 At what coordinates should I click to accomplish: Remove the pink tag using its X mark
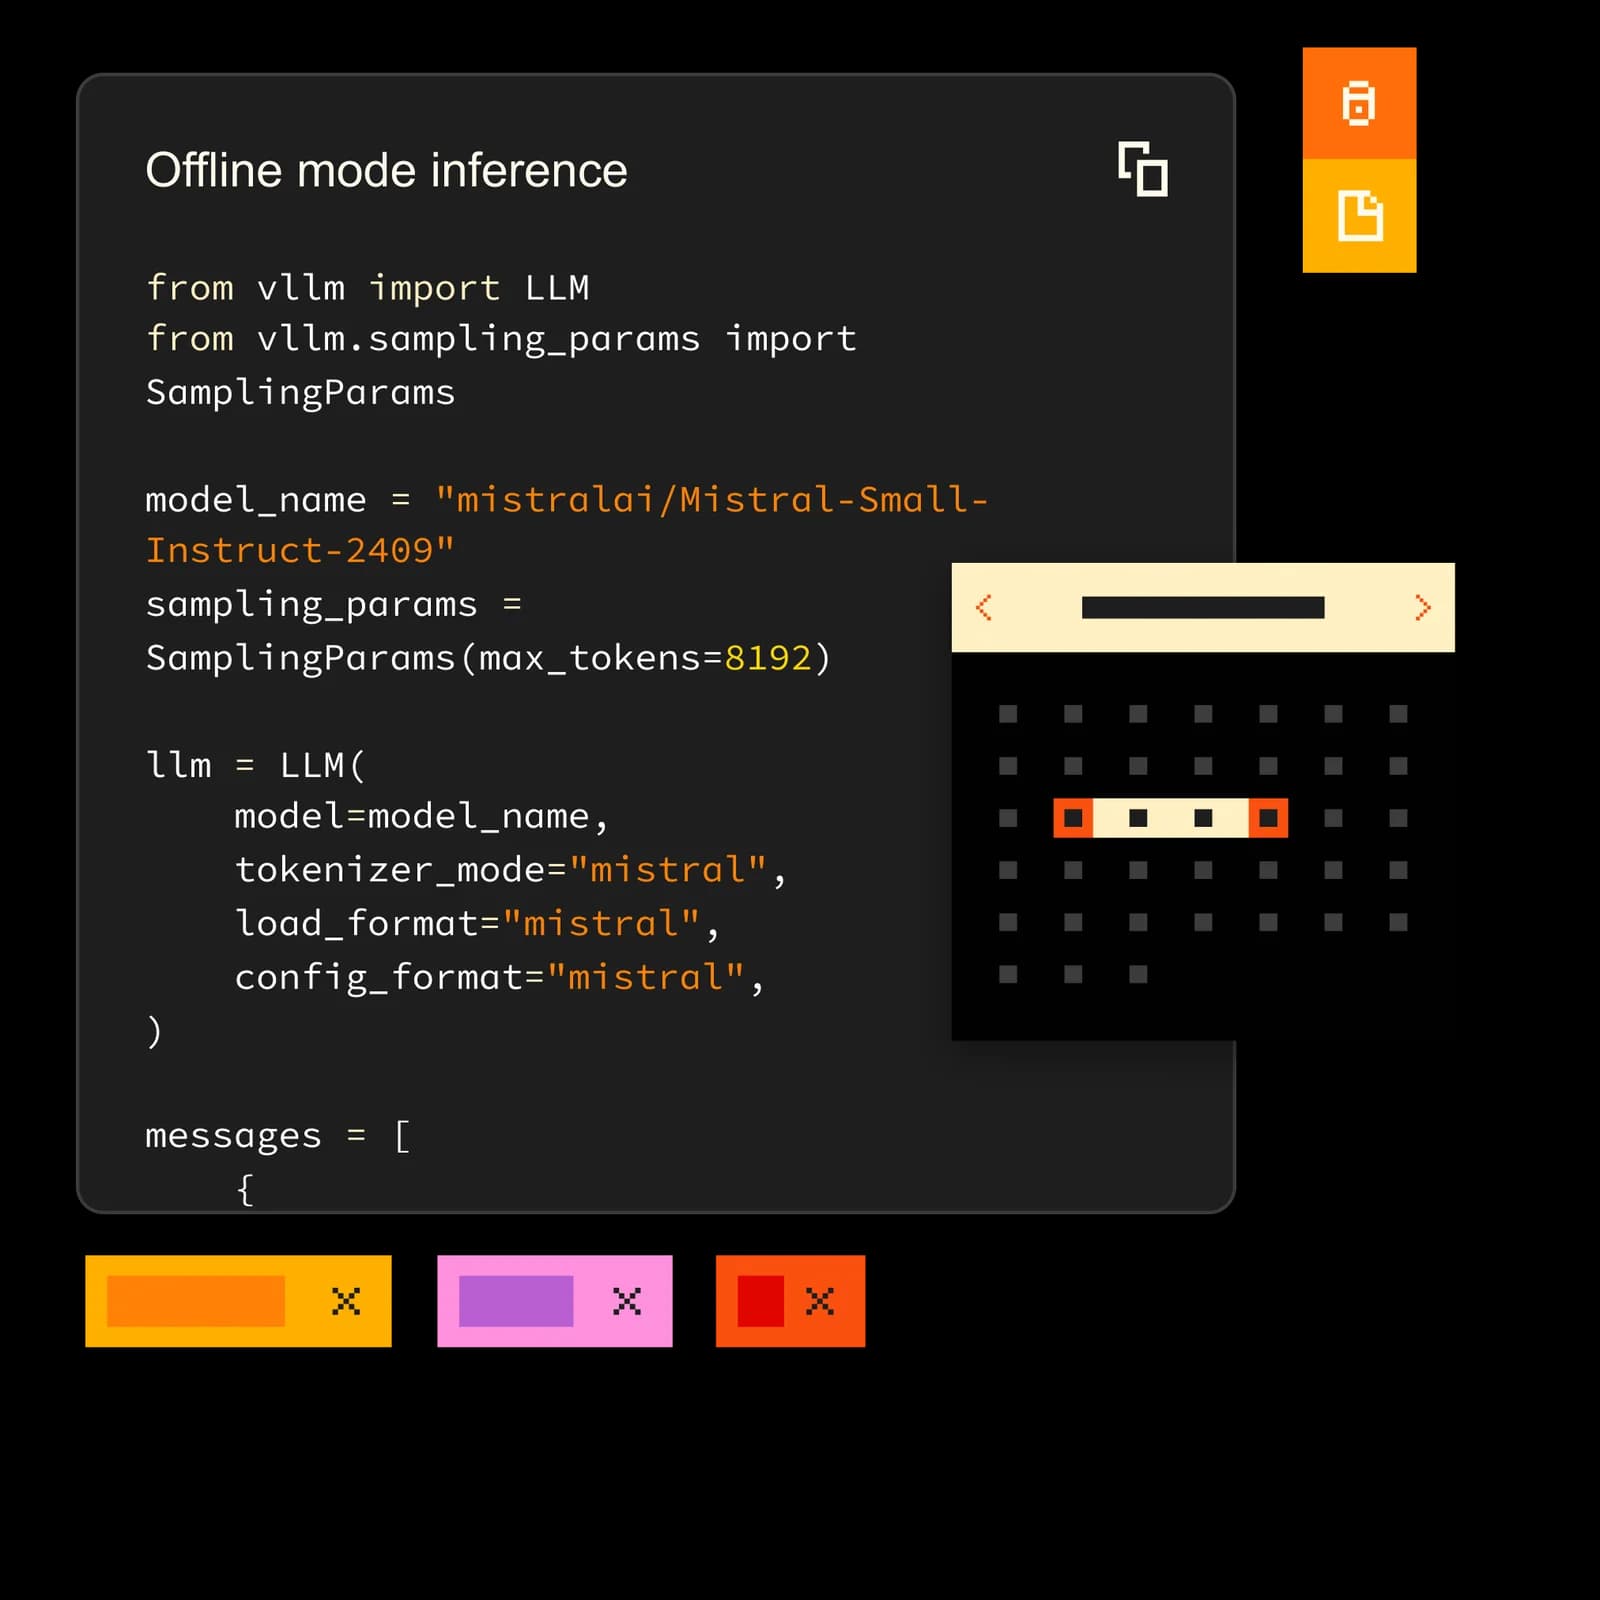coord(625,1302)
